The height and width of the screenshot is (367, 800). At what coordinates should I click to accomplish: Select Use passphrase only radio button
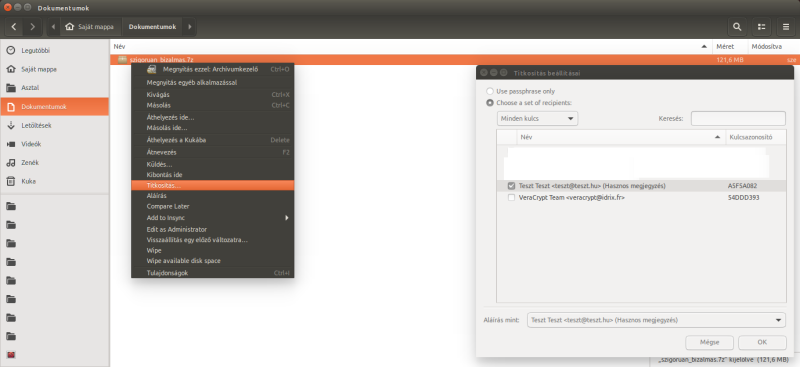tap(490, 91)
